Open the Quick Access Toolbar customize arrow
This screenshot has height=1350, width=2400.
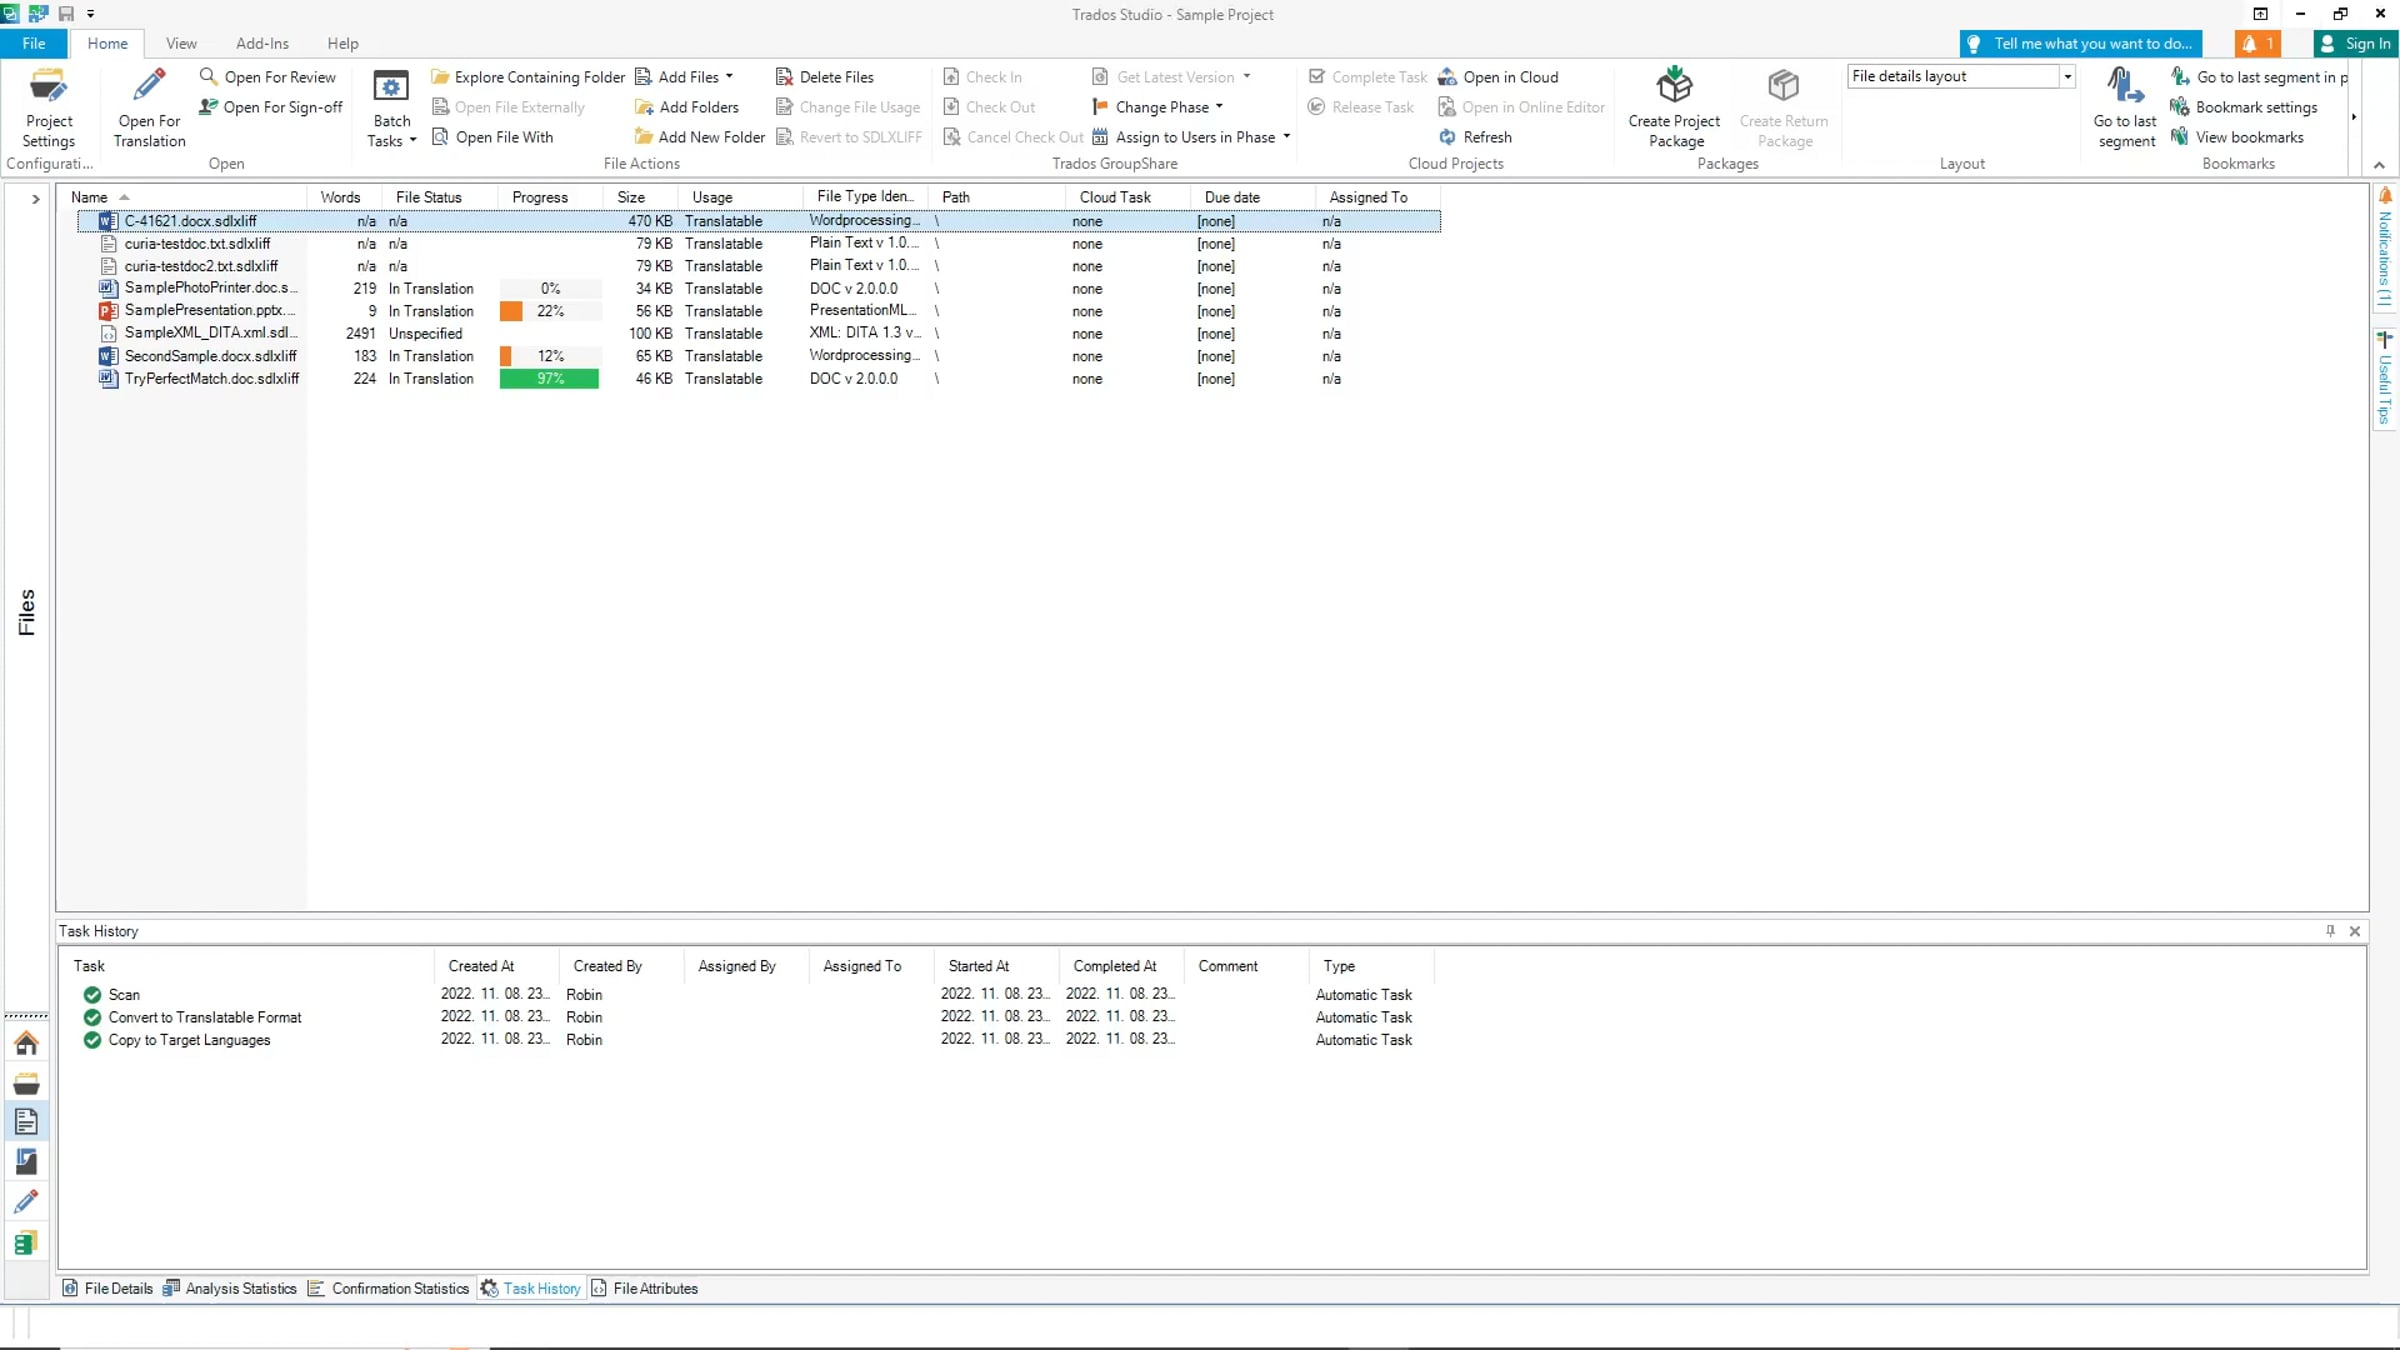pos(91,14)
